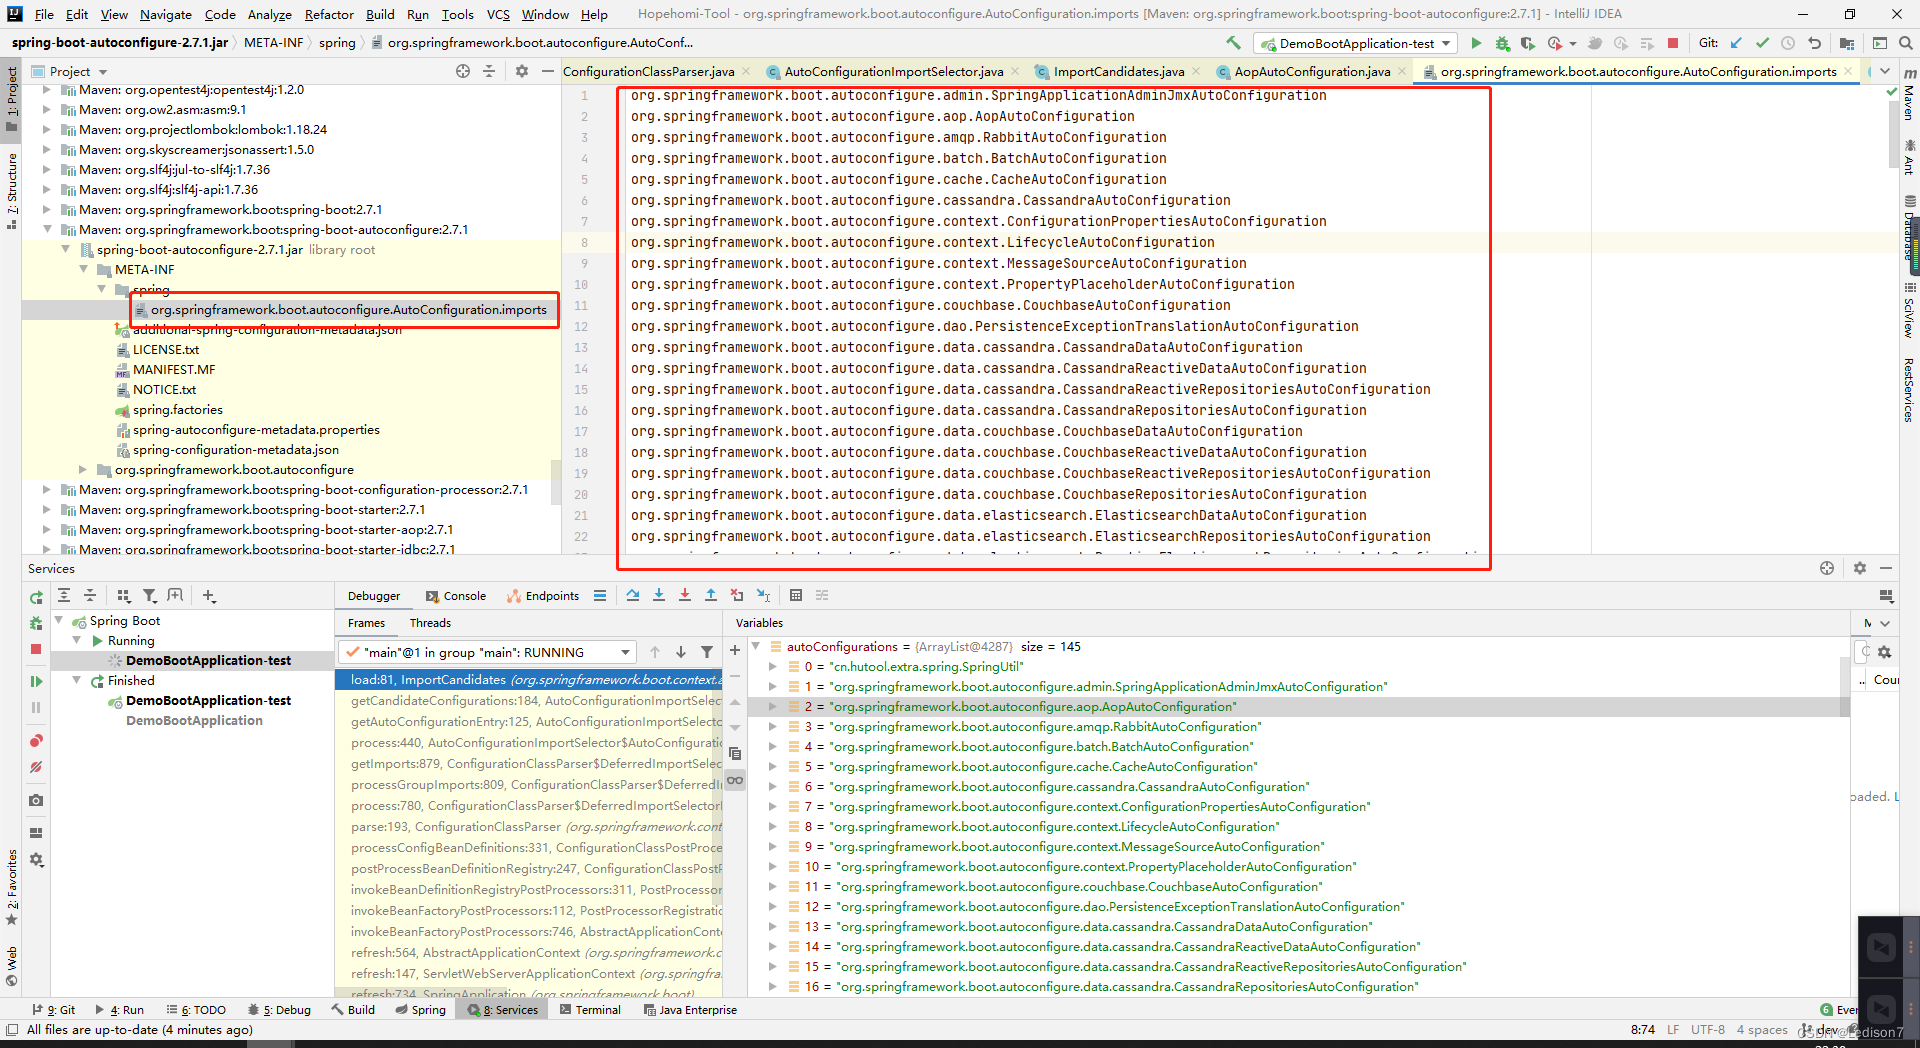Select the spring.factories file in the tree
1920x1048 pixels.
[177, 409]
